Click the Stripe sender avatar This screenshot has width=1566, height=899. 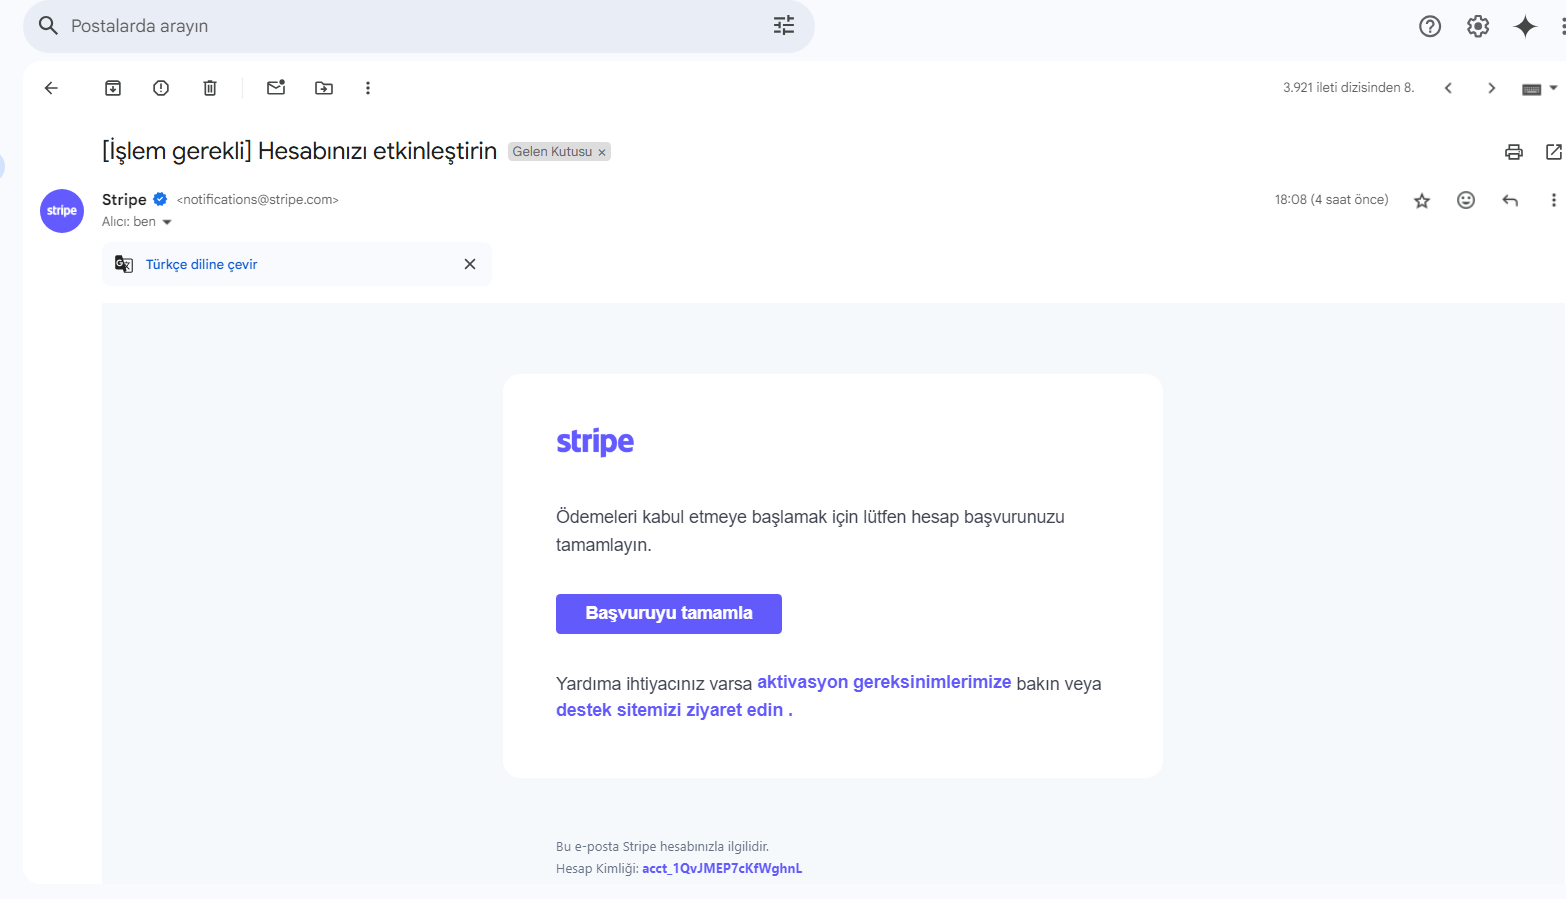click(62, 211)
